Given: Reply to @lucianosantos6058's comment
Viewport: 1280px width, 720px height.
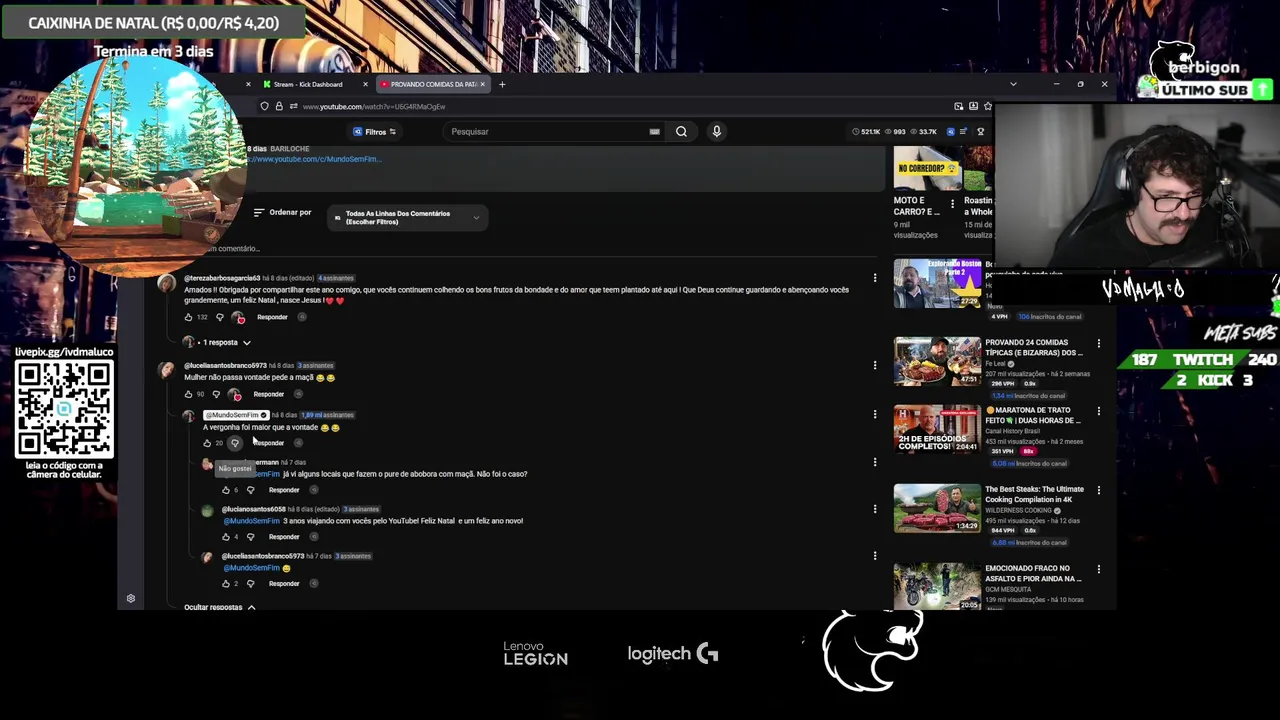Looking at the screenshot, I should point(284,537).
